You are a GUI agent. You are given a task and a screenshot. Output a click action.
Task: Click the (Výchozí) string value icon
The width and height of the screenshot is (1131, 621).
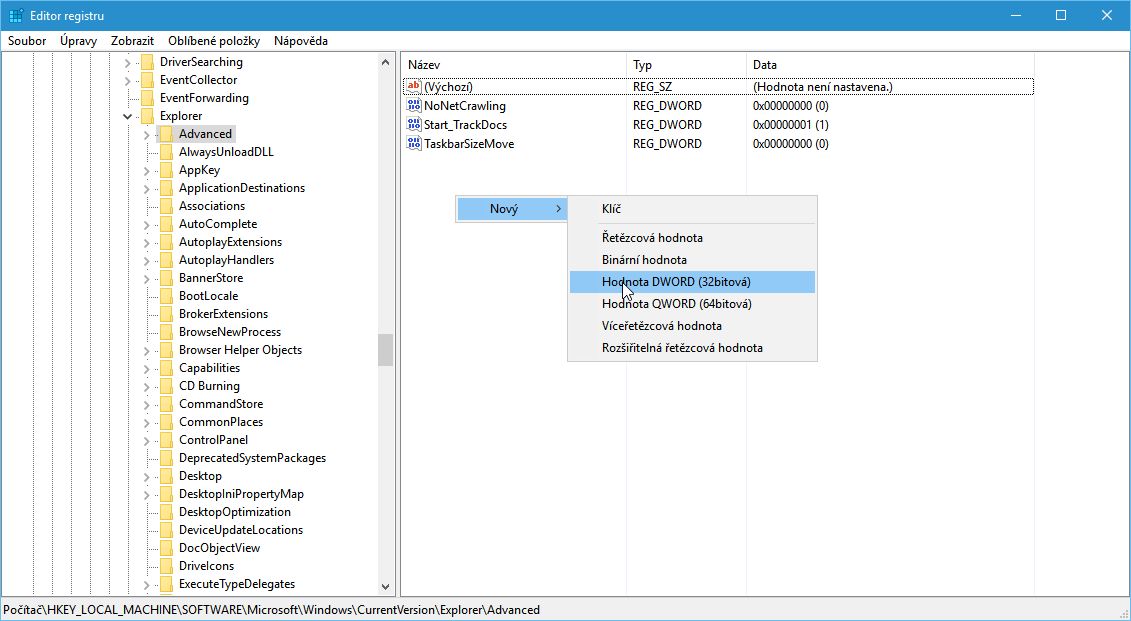tap(414, 87)
